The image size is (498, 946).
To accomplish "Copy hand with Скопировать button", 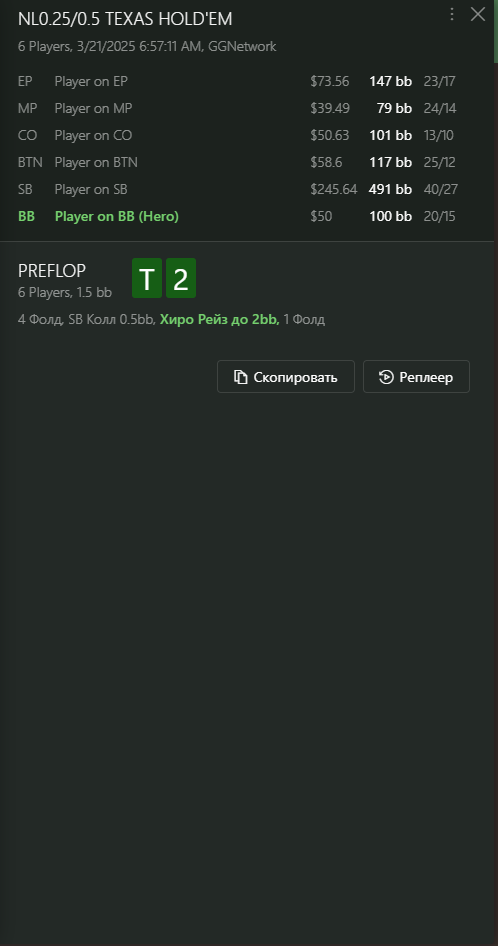I will 286,377.
